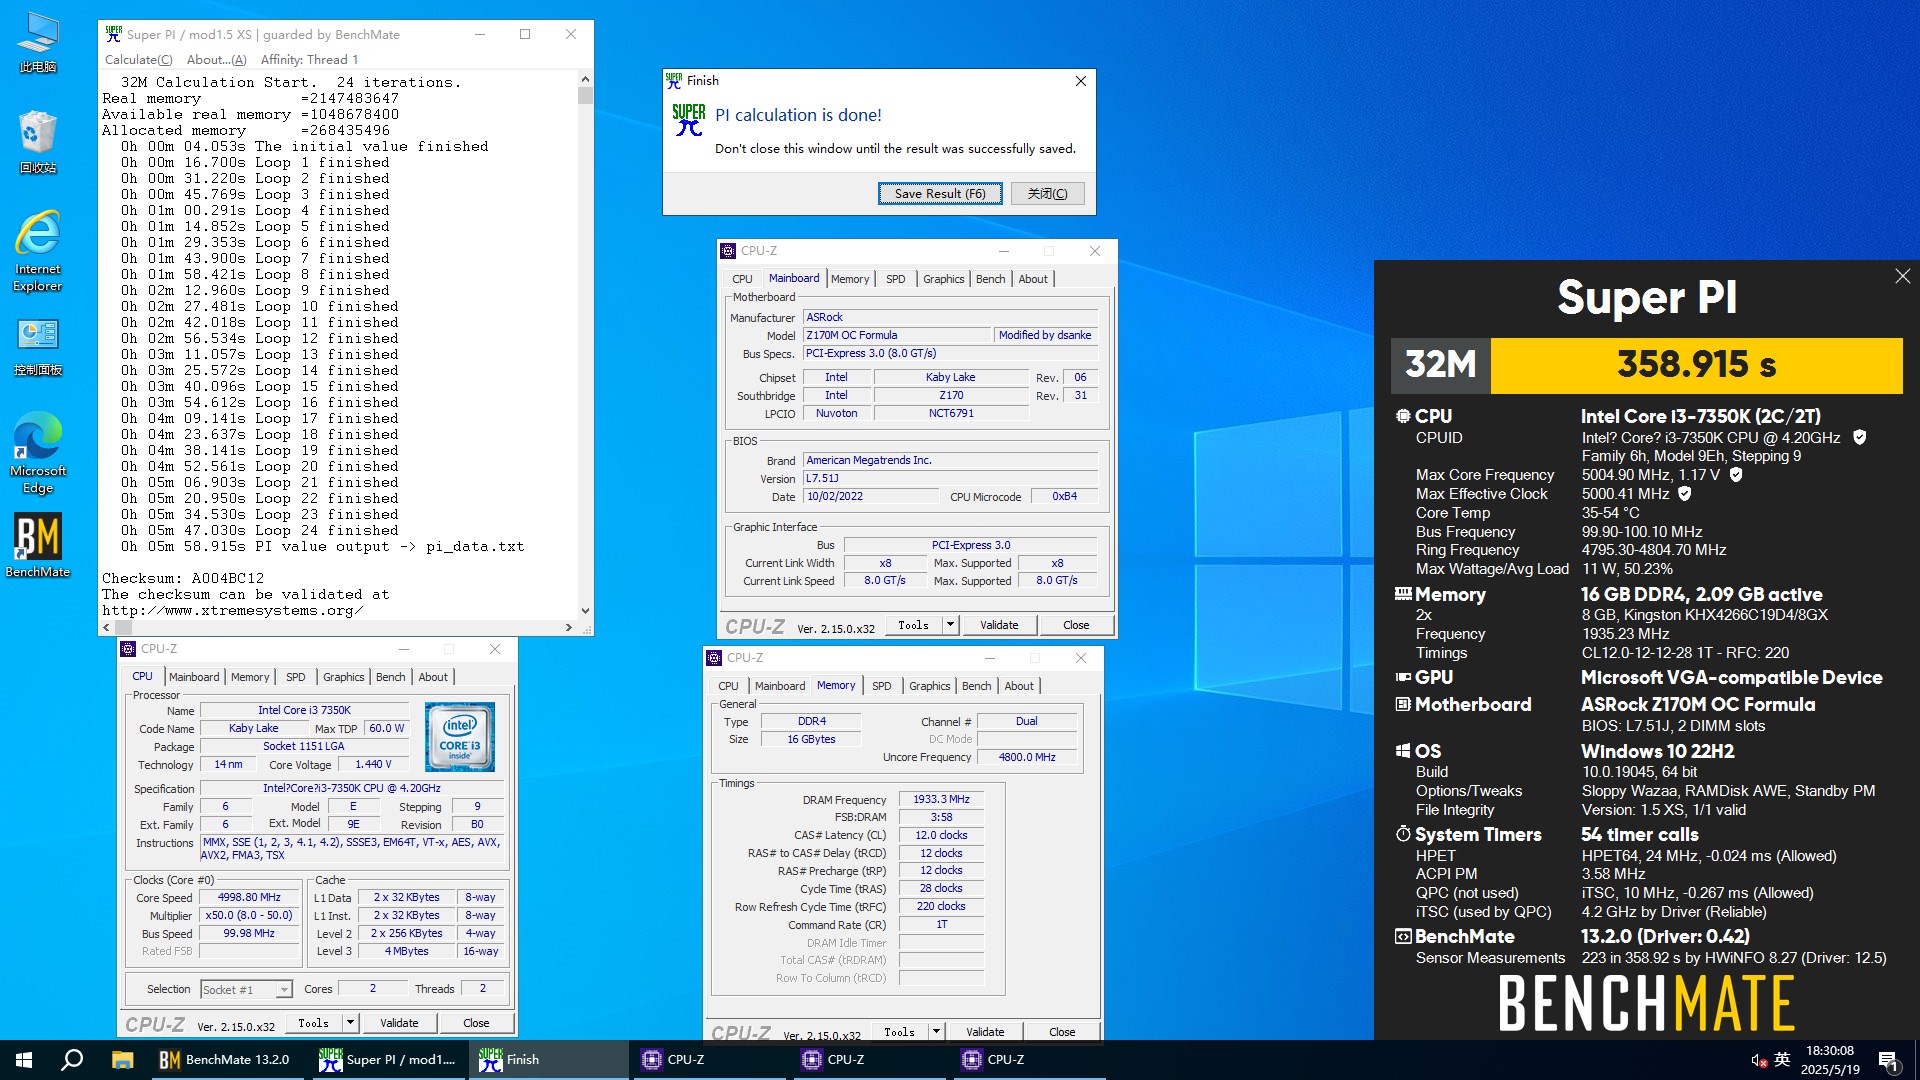Switch to the Mainboard tab in CPU CPU-Z window
This screenshot has width=1920, height=1080.
coord(194,677)
